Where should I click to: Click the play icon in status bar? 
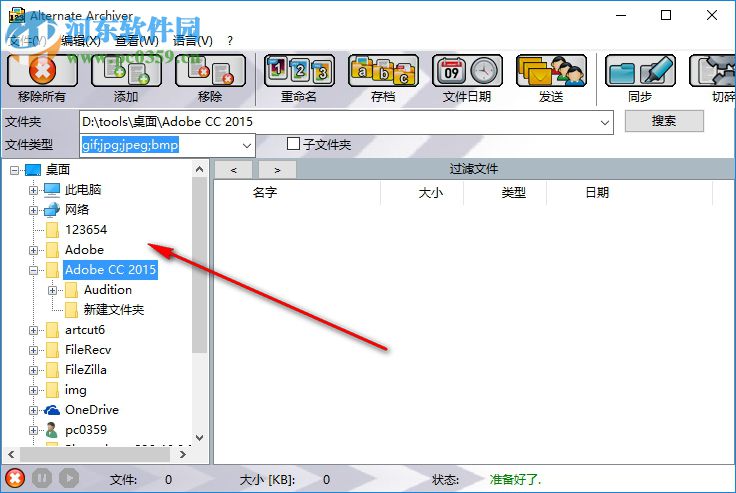tap(69, 478)
